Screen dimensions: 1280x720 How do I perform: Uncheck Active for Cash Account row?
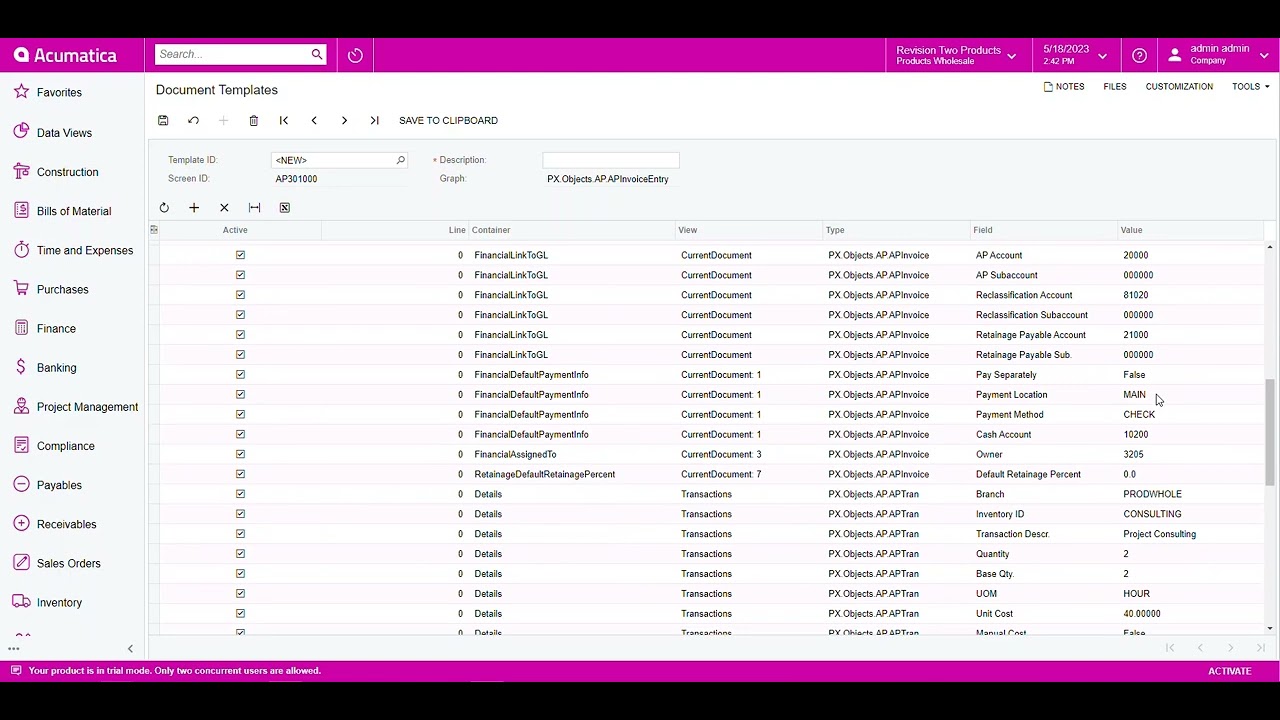point(240,434)
